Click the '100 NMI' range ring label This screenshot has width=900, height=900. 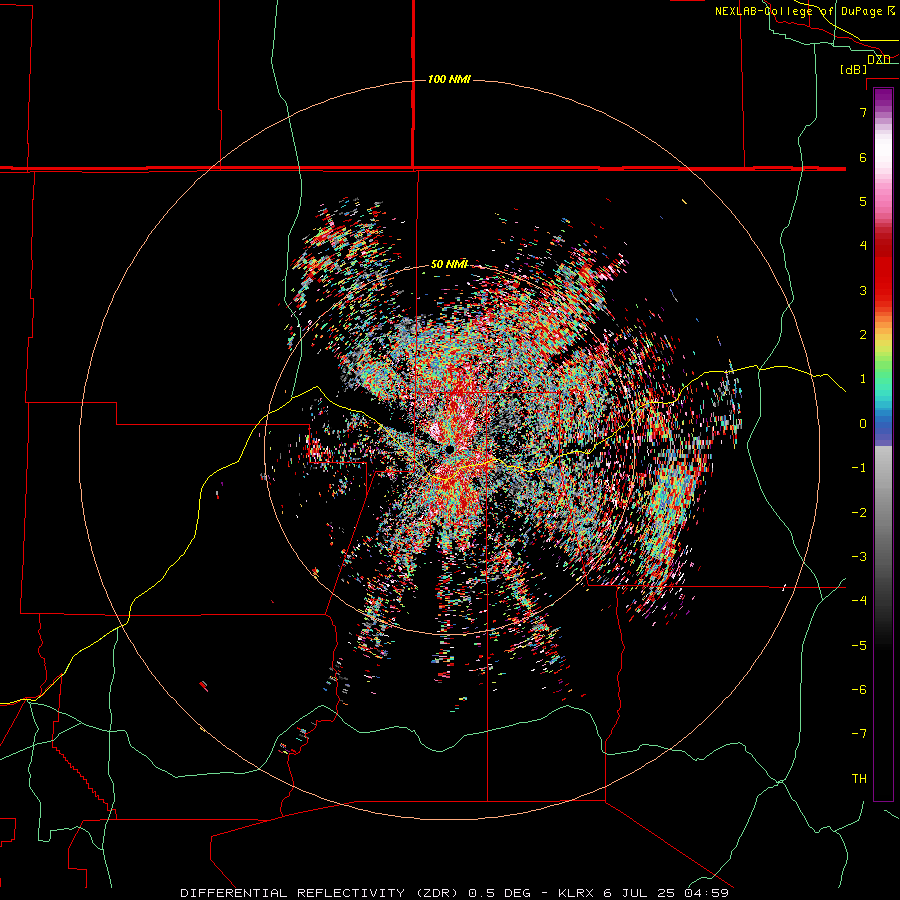(x=449, y=79)
